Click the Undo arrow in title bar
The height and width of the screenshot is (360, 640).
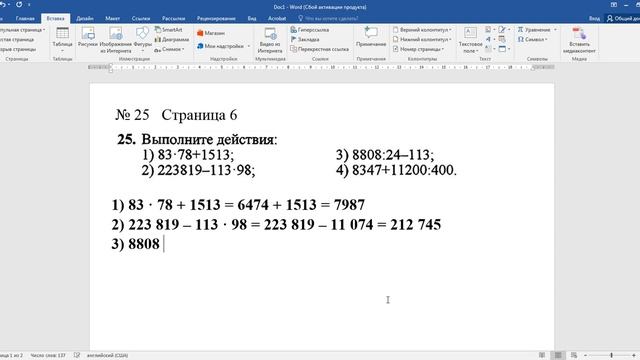(3, 4)
